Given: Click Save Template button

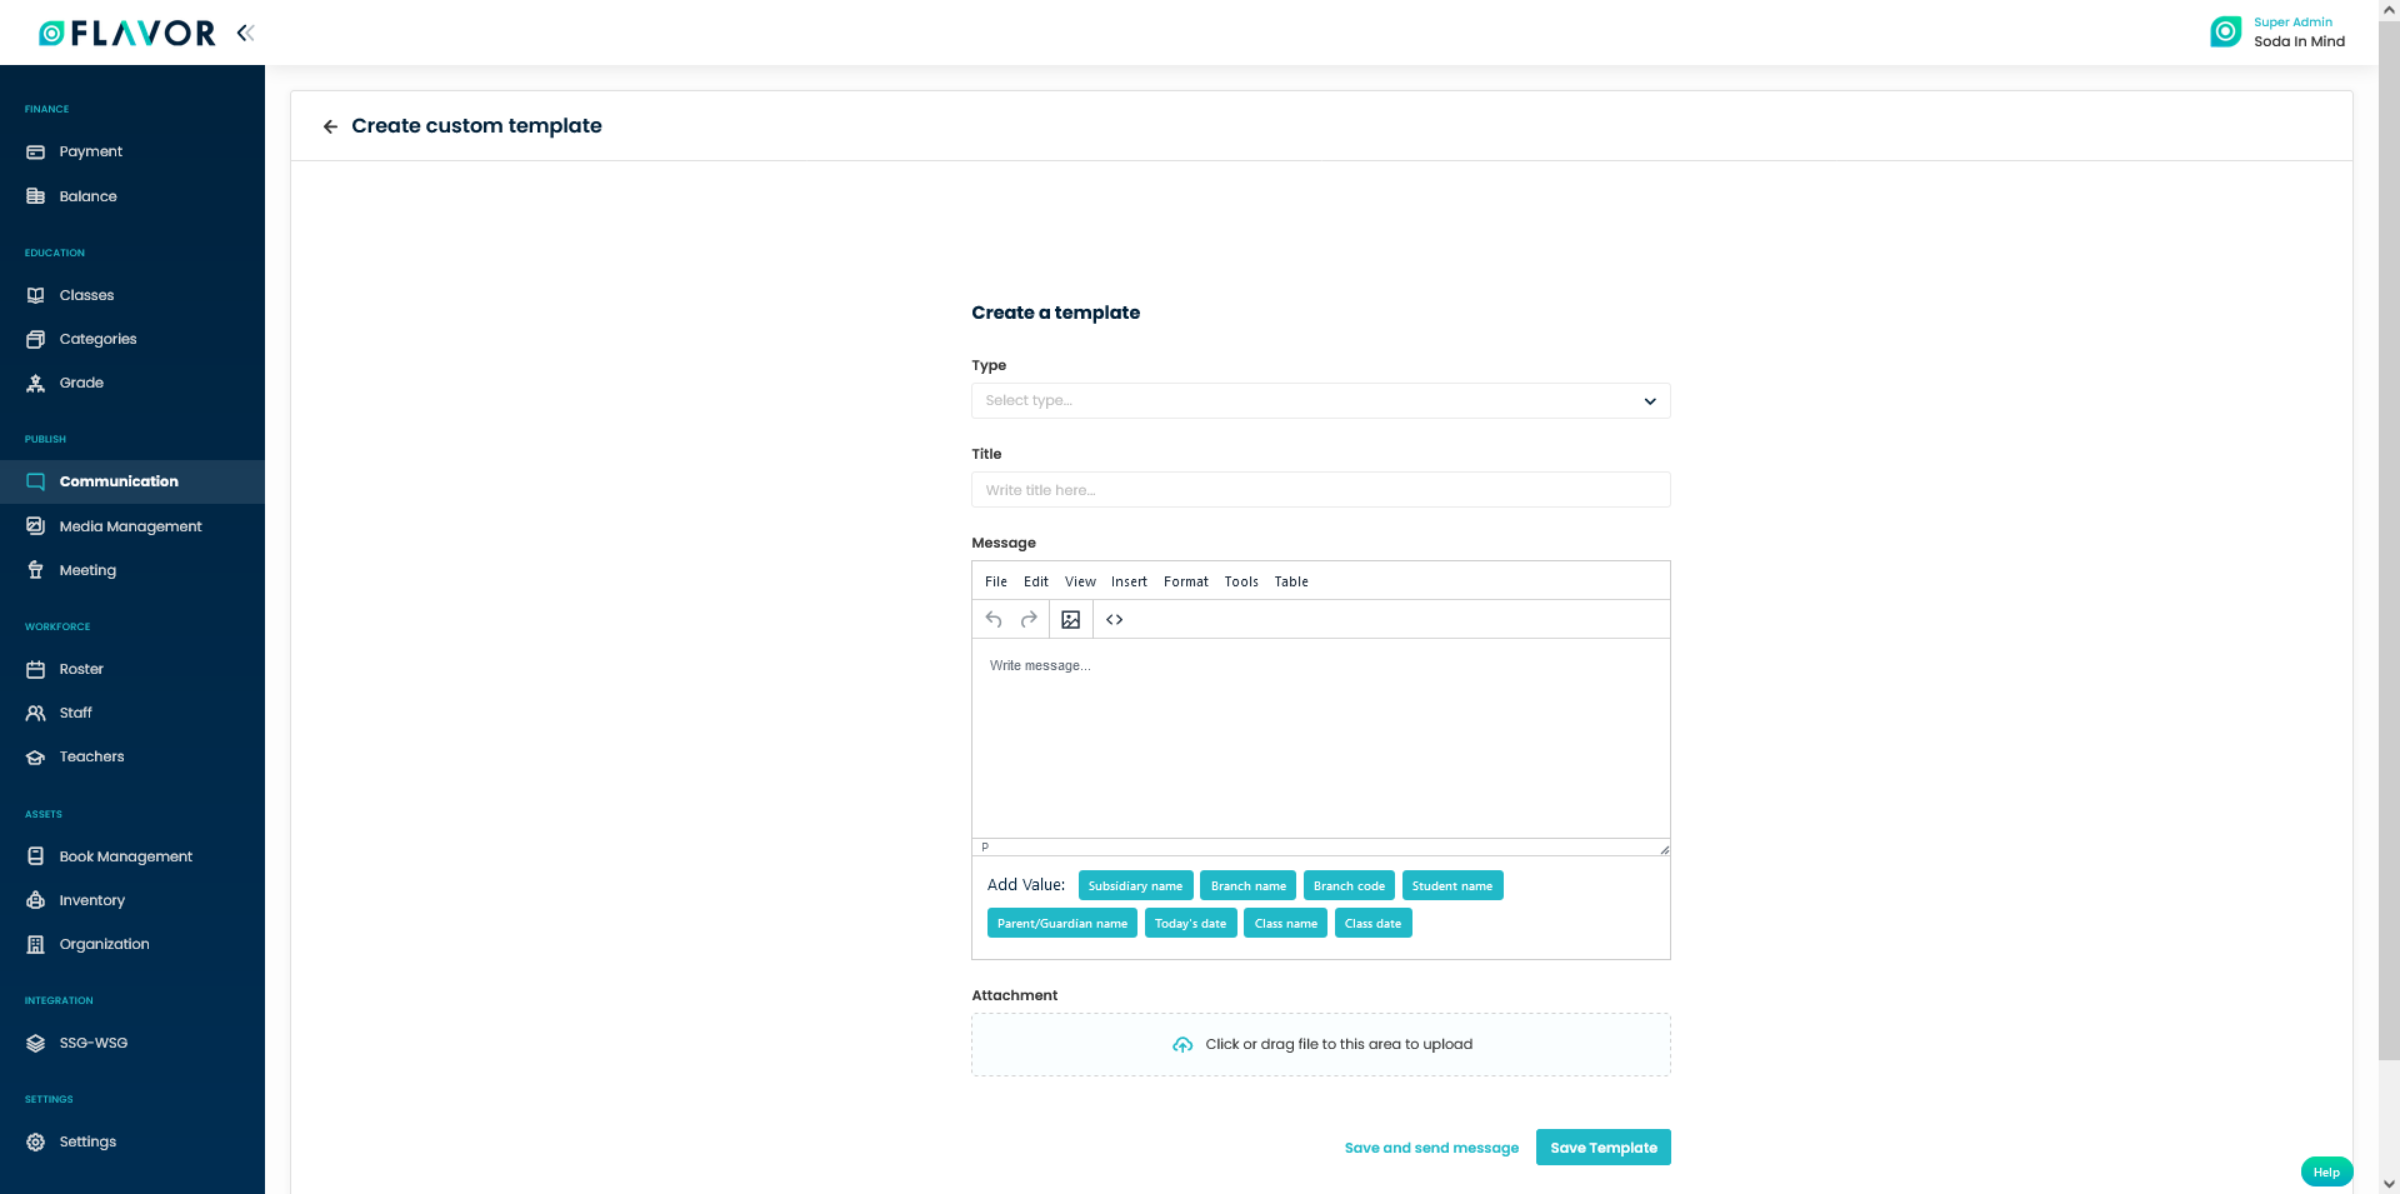Looking at the screenshot, I should pyautogui.click(x=1603, y=1147).
